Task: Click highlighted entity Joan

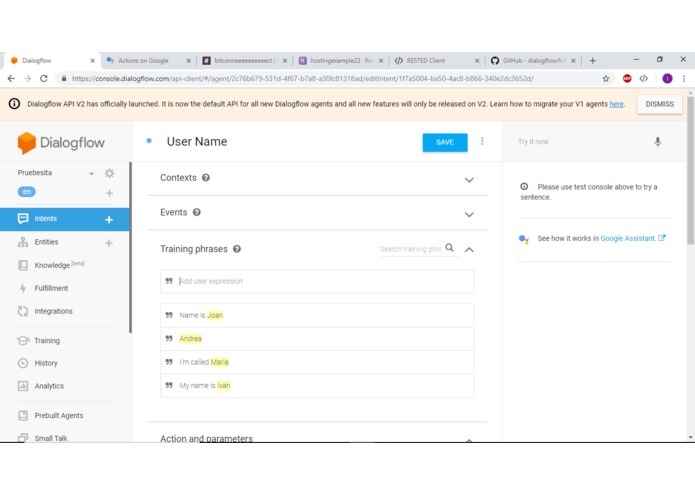Action: (x=215, y=315)
